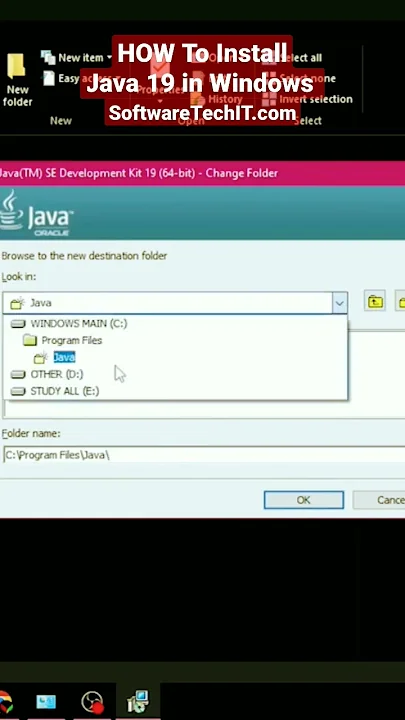405x720 pixels.
Task: Click the Java installer taskbar icon
Action: [x=138, y=702]
